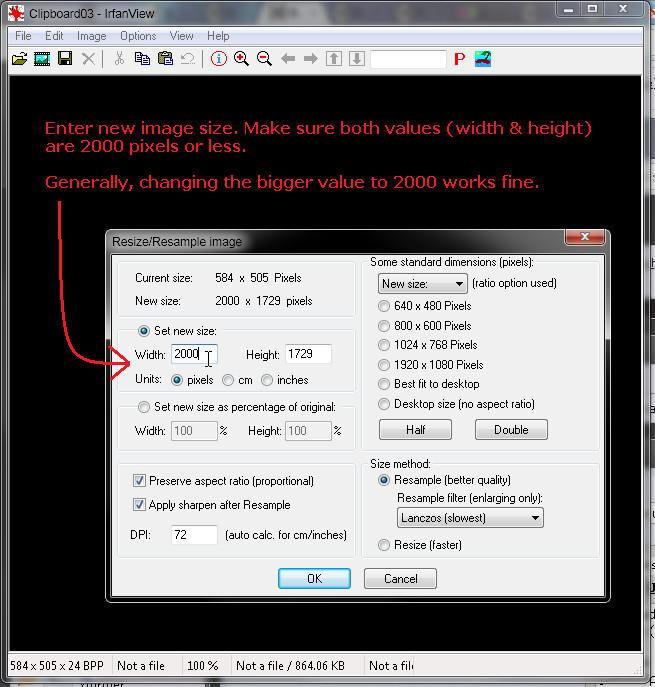Toggle Apply sharpen after Resample checkbox

click(139, 505)
